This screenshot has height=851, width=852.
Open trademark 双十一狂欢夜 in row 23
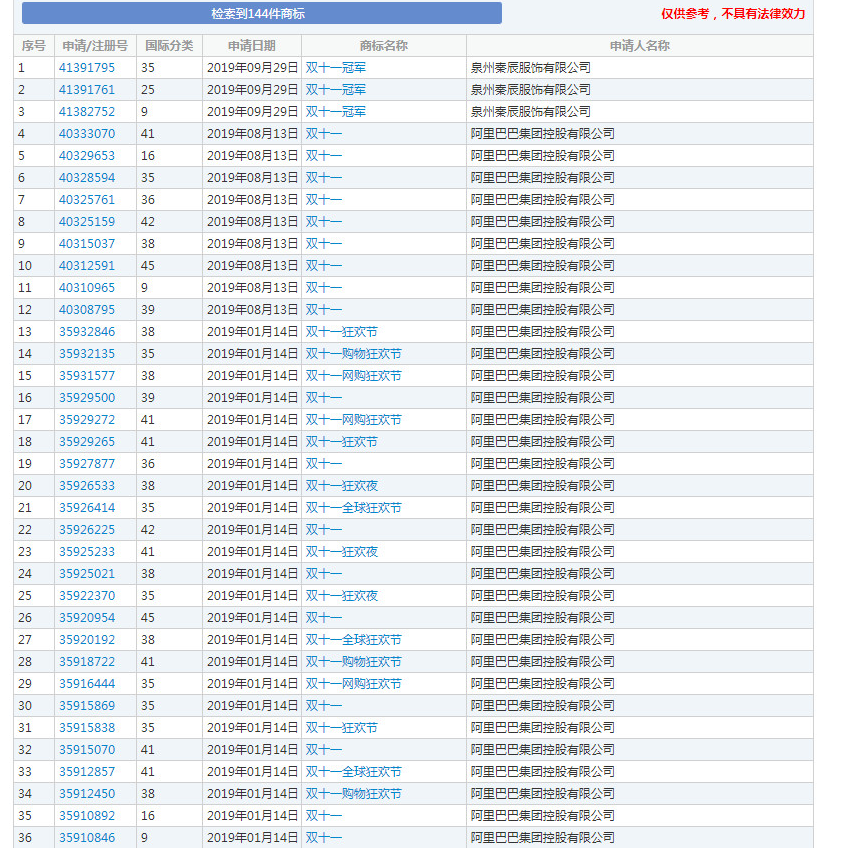(x=342, y=552)
